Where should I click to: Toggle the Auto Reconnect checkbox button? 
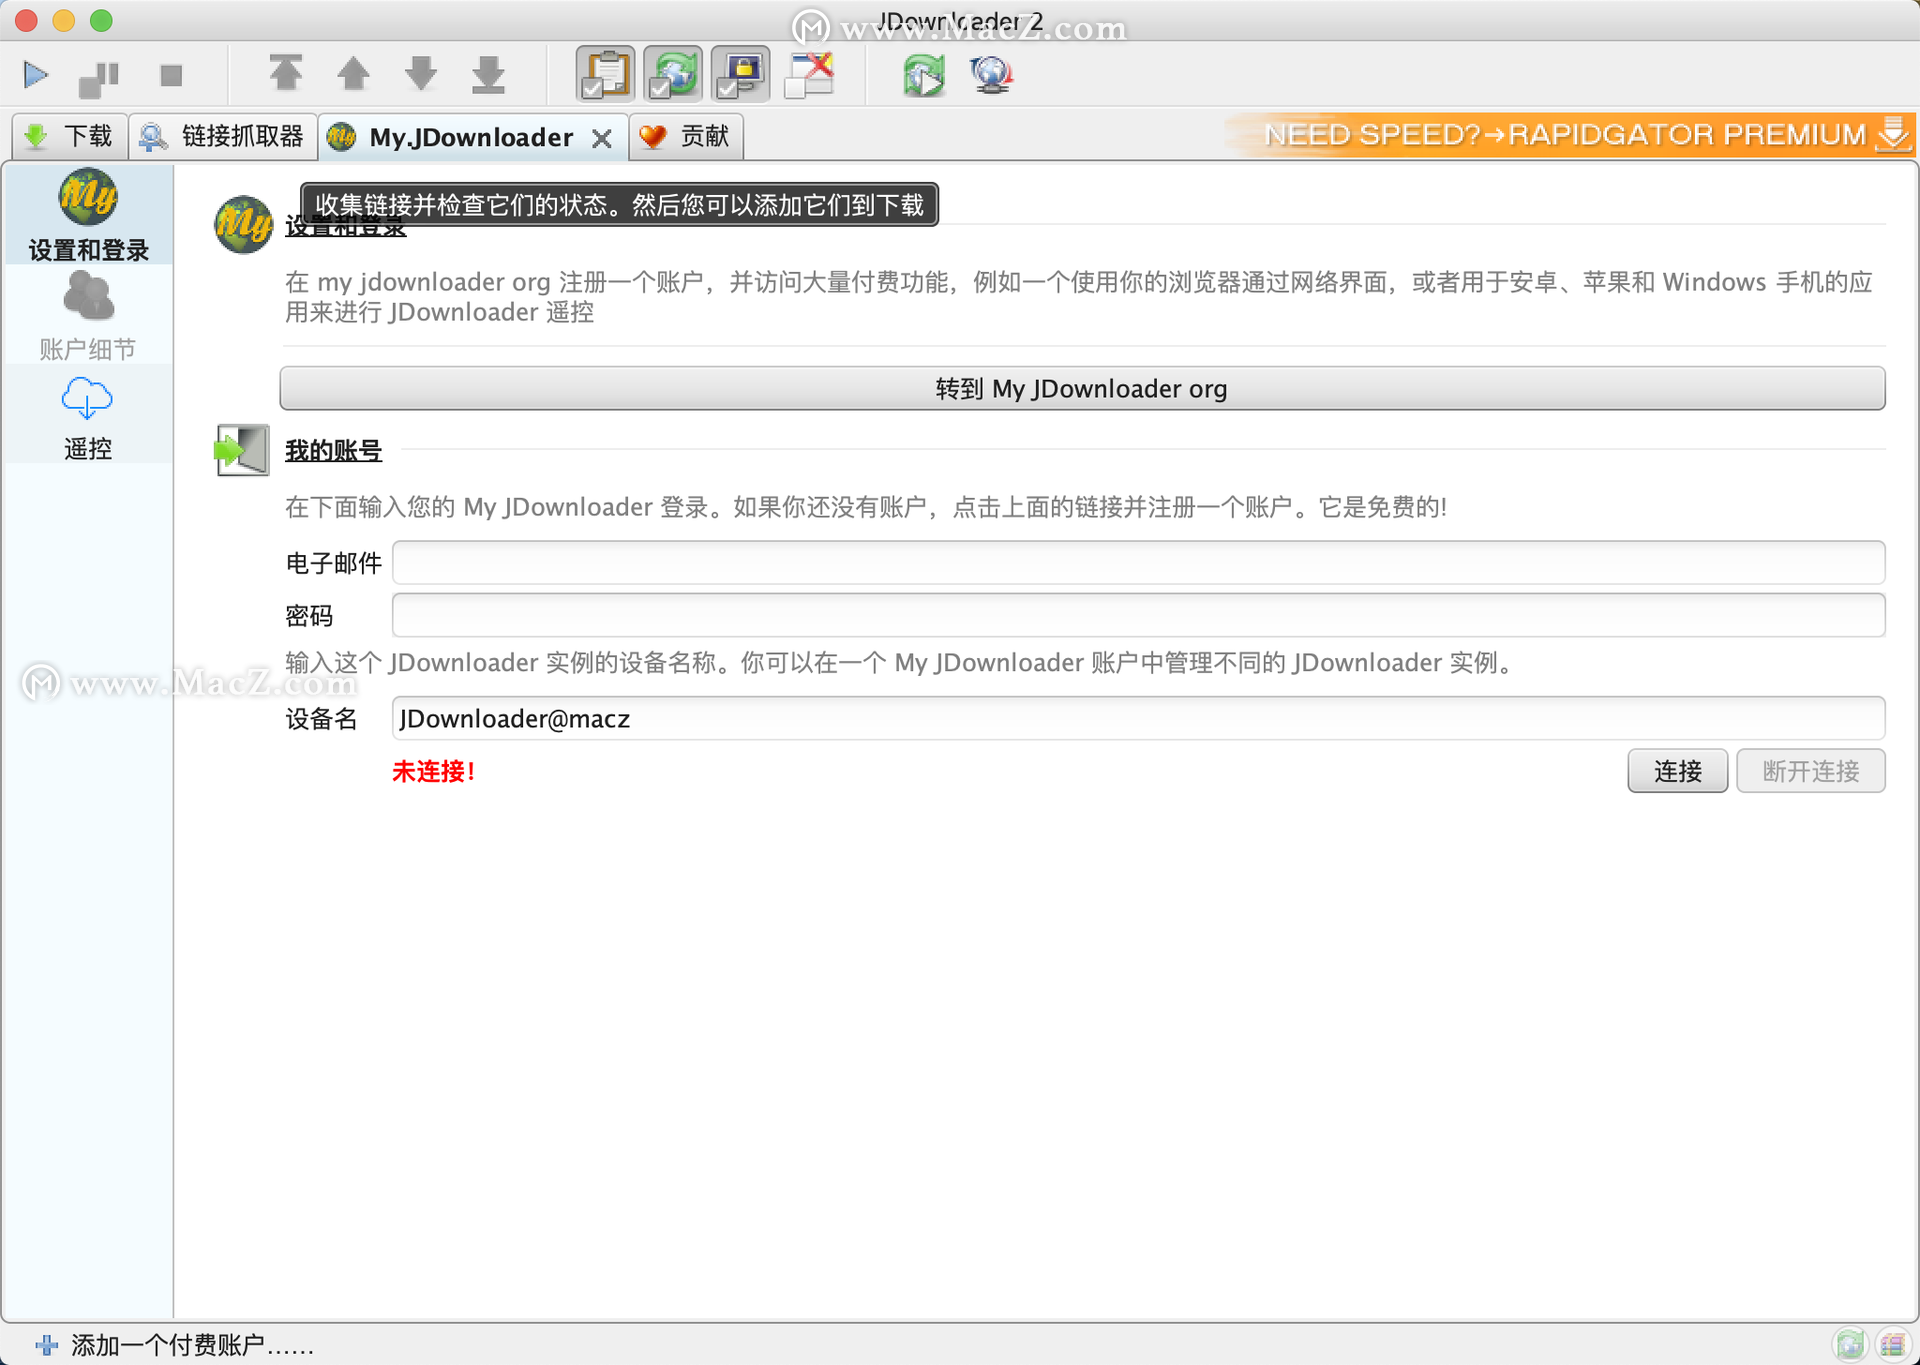[673, 75]
